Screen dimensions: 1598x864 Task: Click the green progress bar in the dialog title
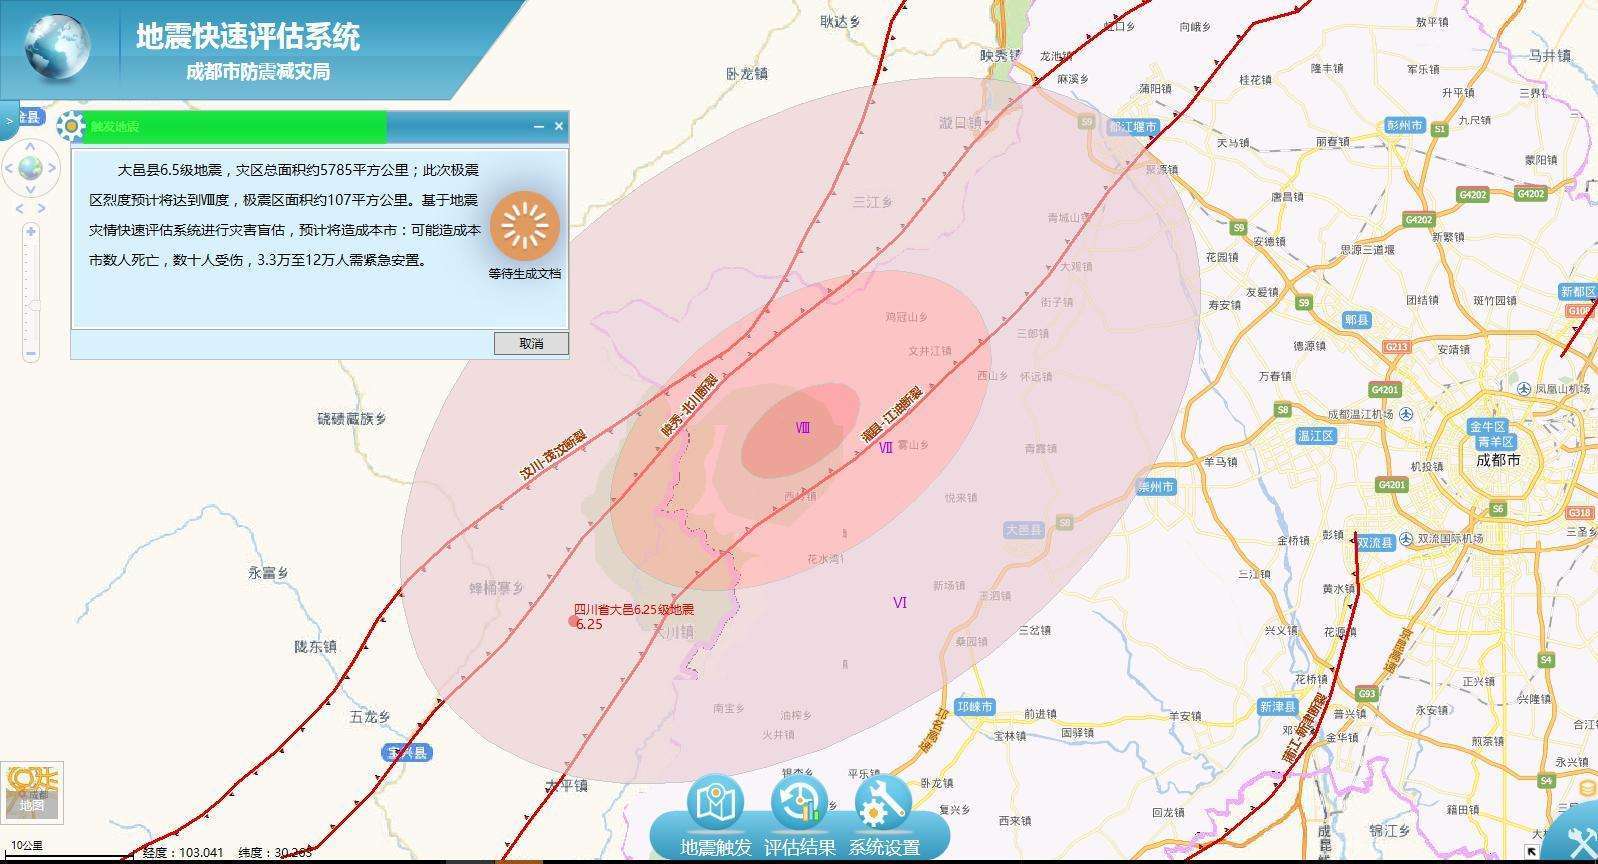237,126
